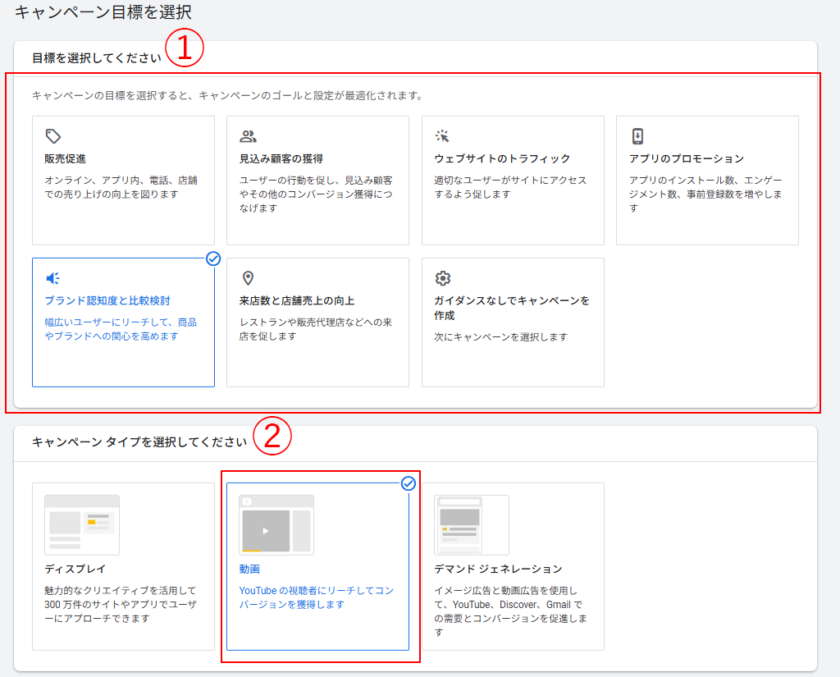The height and width of the screenshot is (677, 840).
Task: Click the price tag icon for 販売促進
Action: (x=53, y=136)
